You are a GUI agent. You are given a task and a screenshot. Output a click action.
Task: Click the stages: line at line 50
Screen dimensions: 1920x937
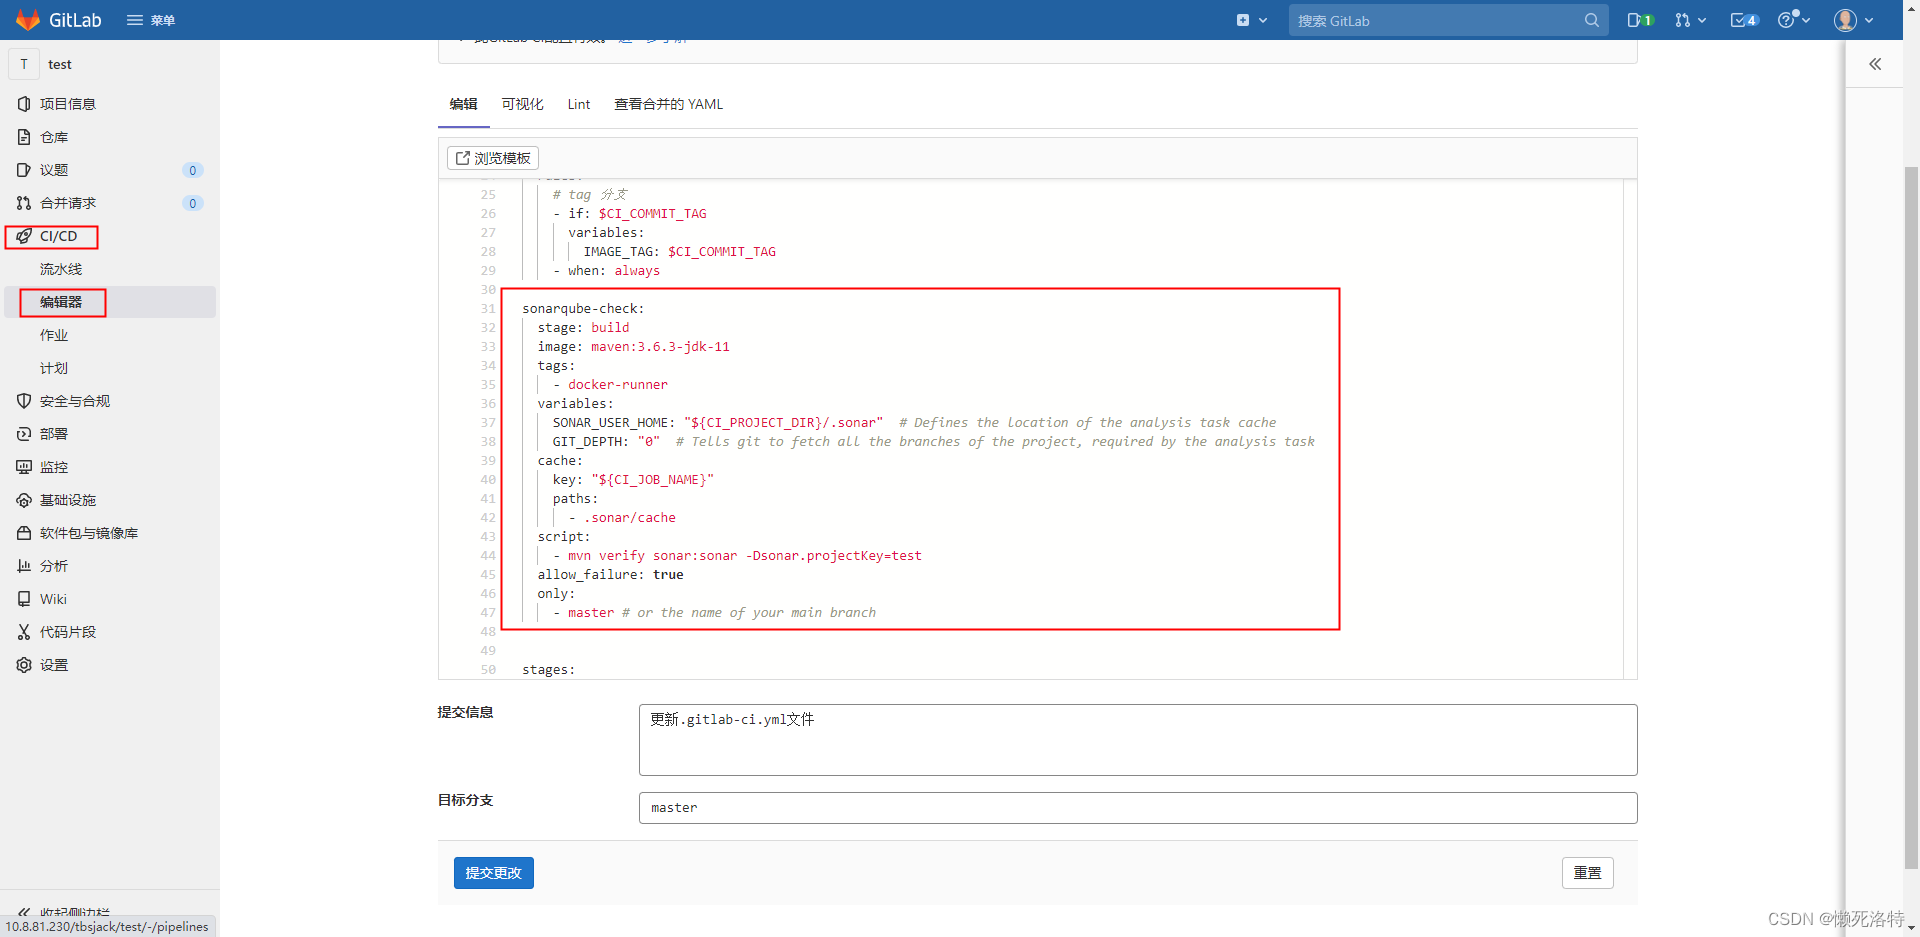549,670
